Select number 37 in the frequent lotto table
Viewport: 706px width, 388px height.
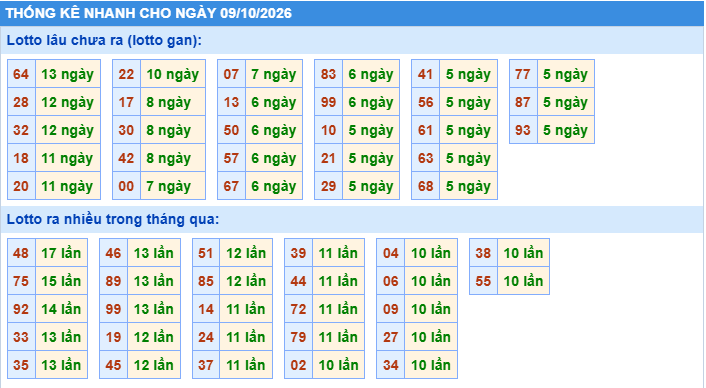pyautogui.click(x=206, y=364)
